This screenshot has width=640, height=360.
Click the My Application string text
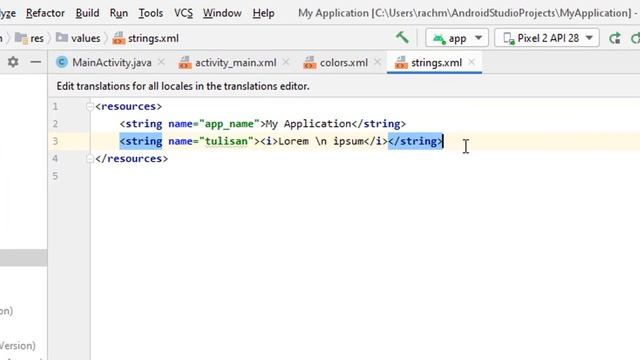309,124
